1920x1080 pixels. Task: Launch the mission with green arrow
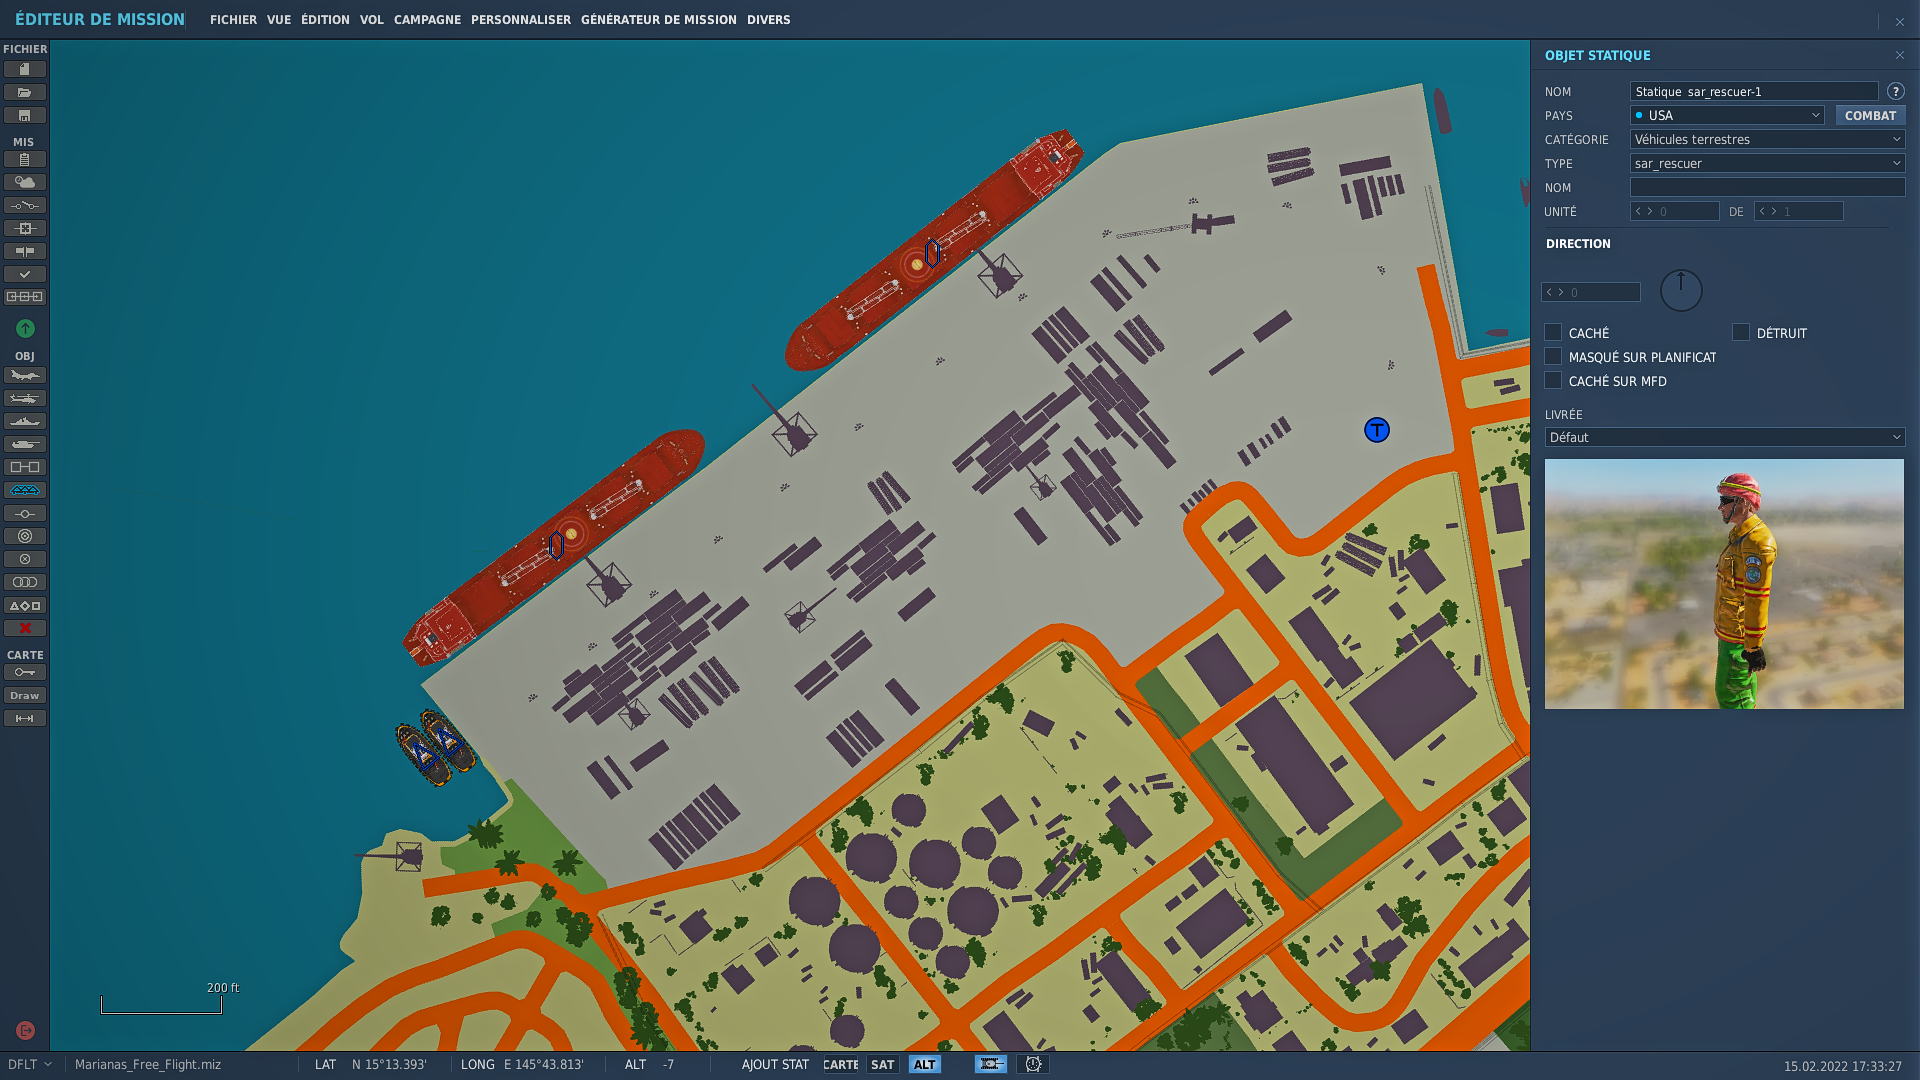[25, 328]
